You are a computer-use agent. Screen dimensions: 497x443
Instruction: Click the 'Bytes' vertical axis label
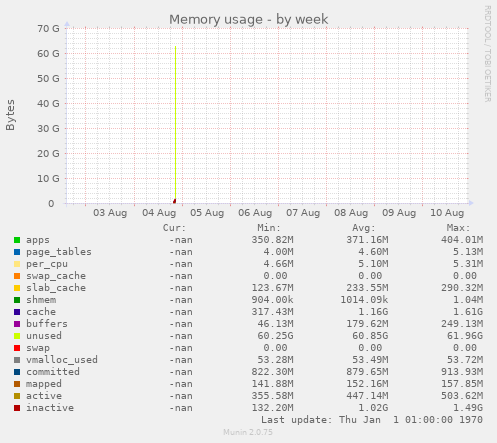[10, 115]
